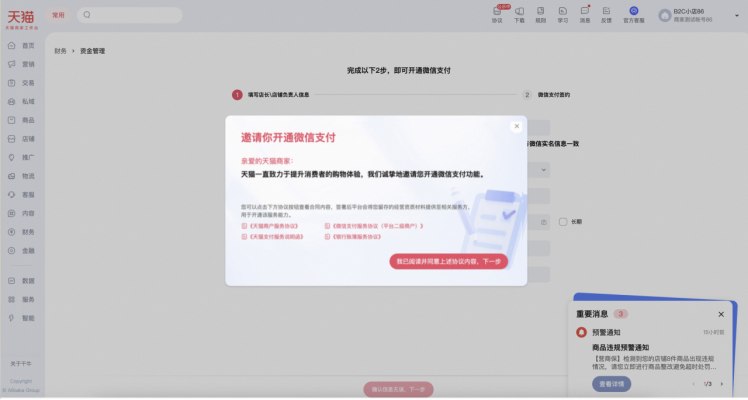The height and width of the screenshot is (400, 748).
Task: Open 内容 in the left sidebar
Action: tap(21, 213)
